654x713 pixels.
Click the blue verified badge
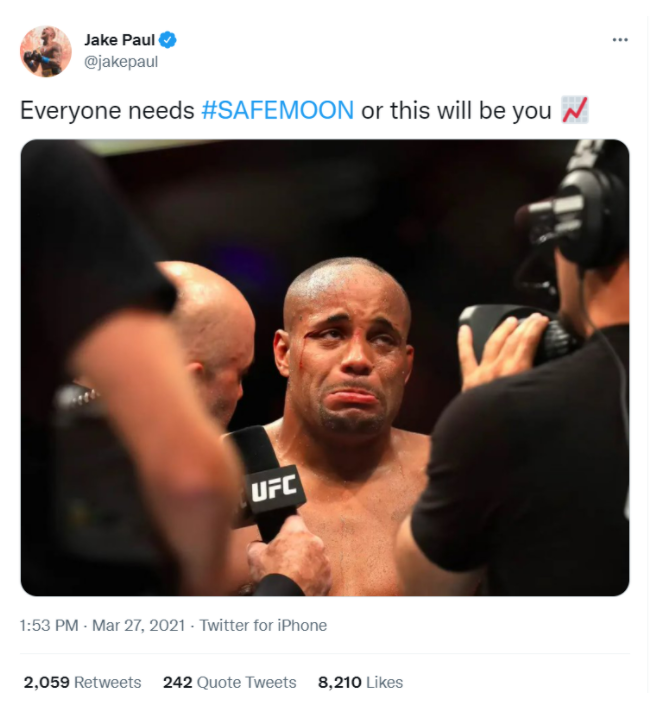(x=168, y=40)
